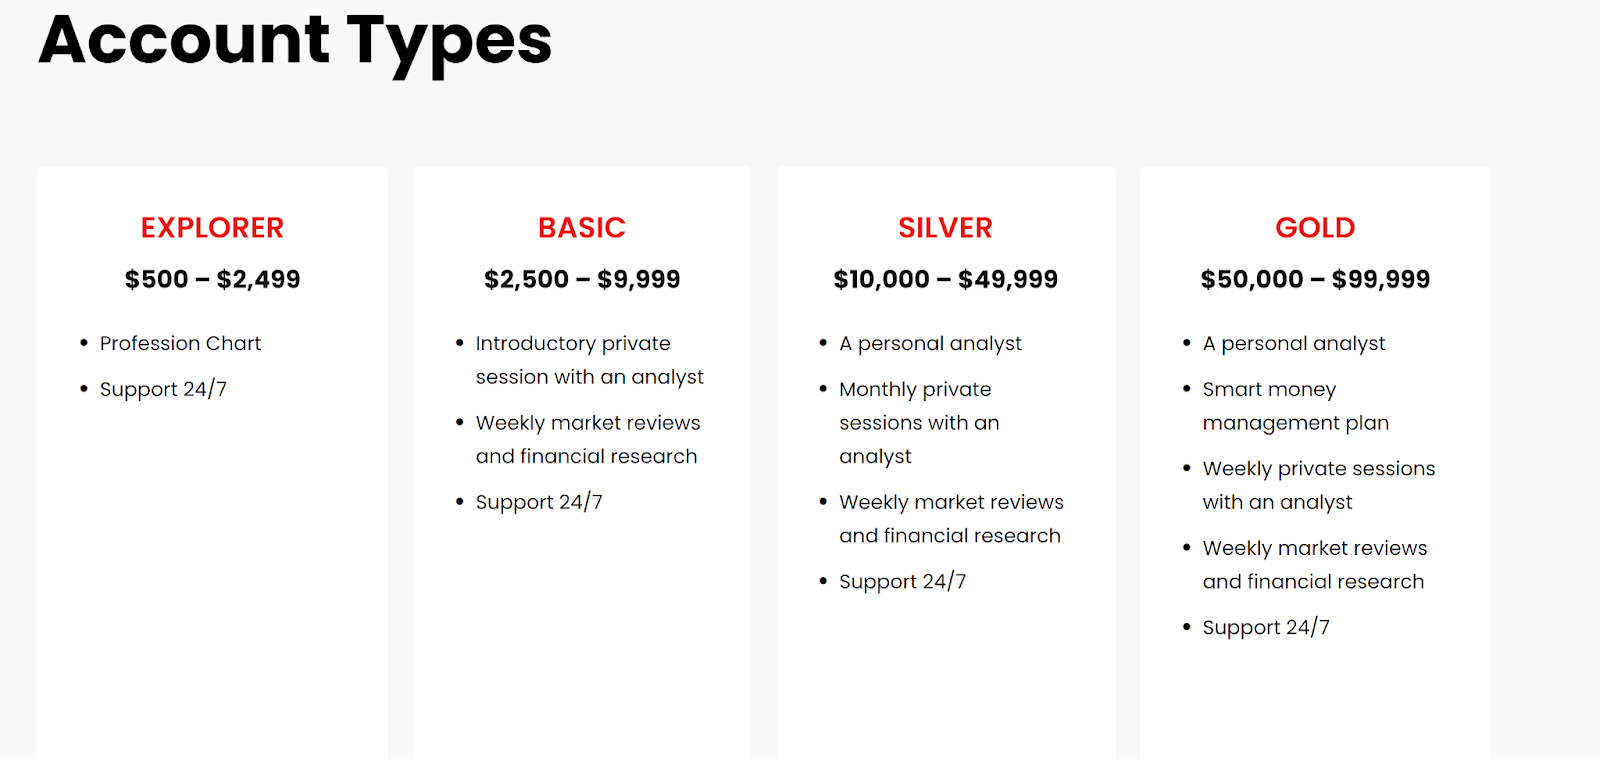Click Support 24/7 in Basic card

[x=539, y=502]
